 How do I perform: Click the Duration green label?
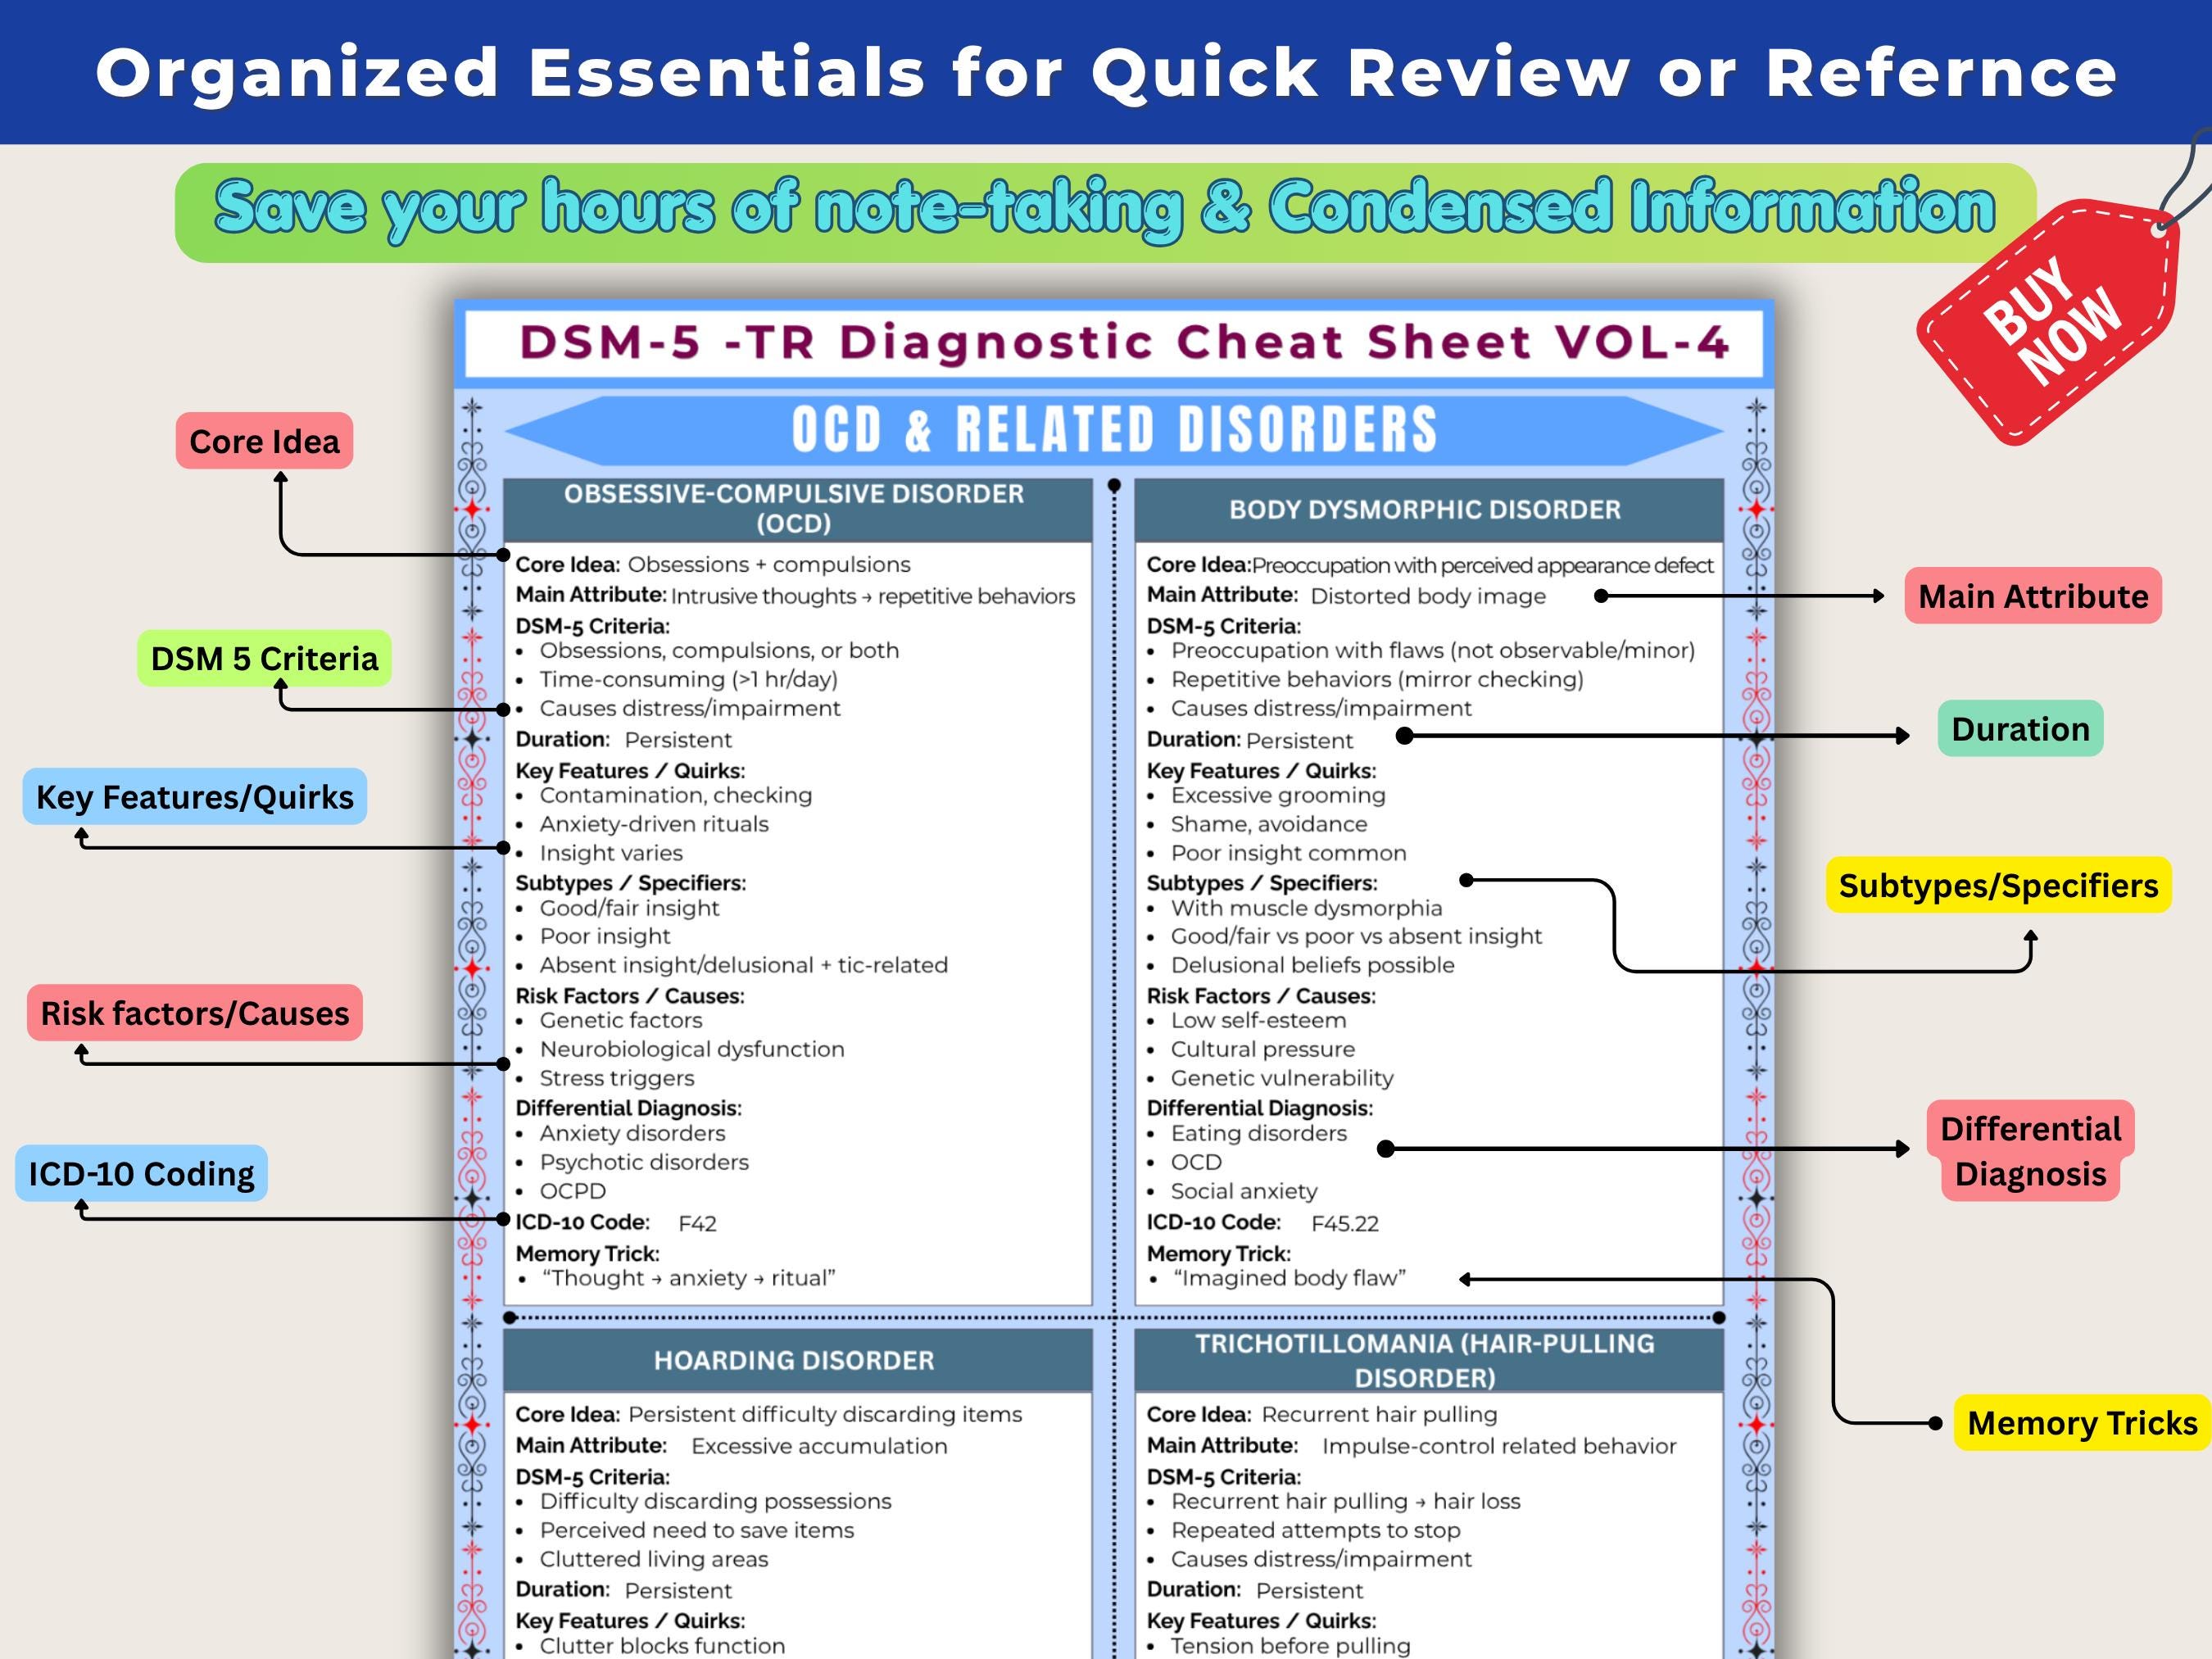tap(2020, 729)
